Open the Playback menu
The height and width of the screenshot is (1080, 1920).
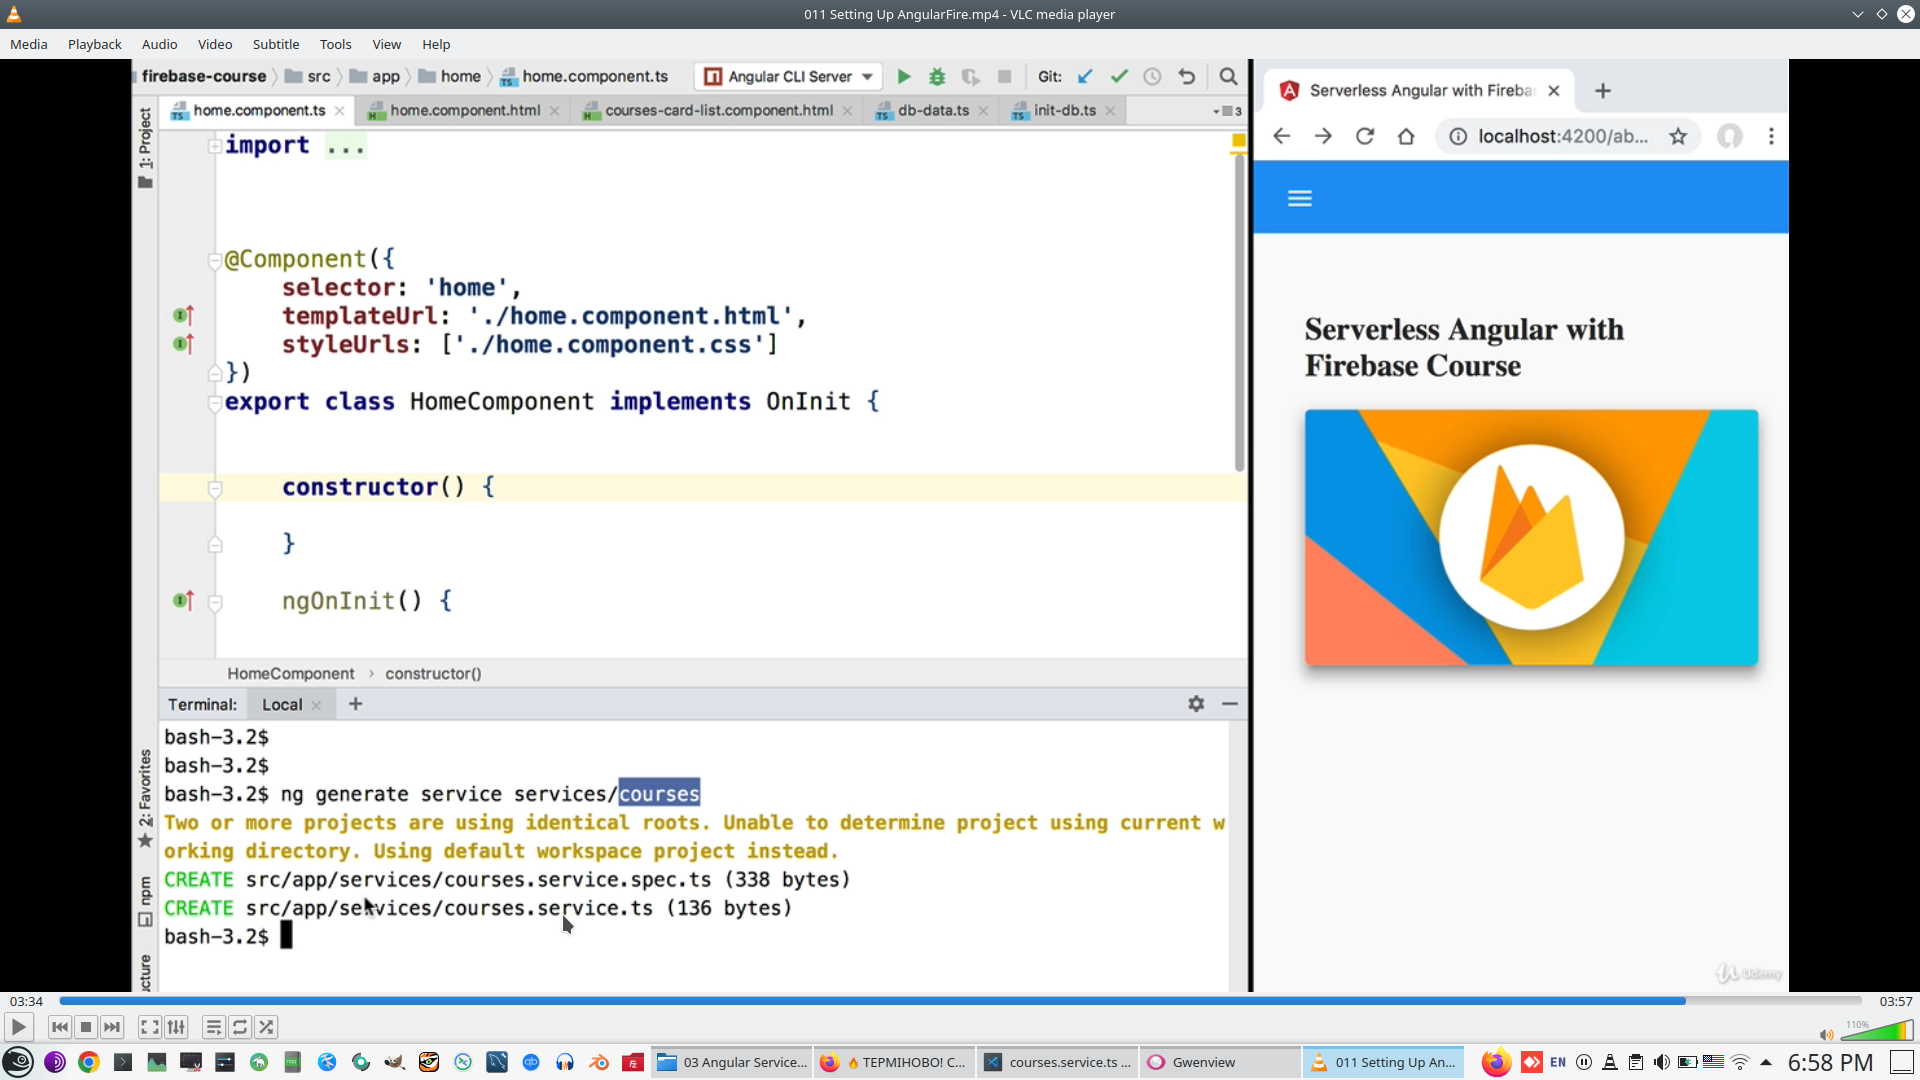point(94,44)
